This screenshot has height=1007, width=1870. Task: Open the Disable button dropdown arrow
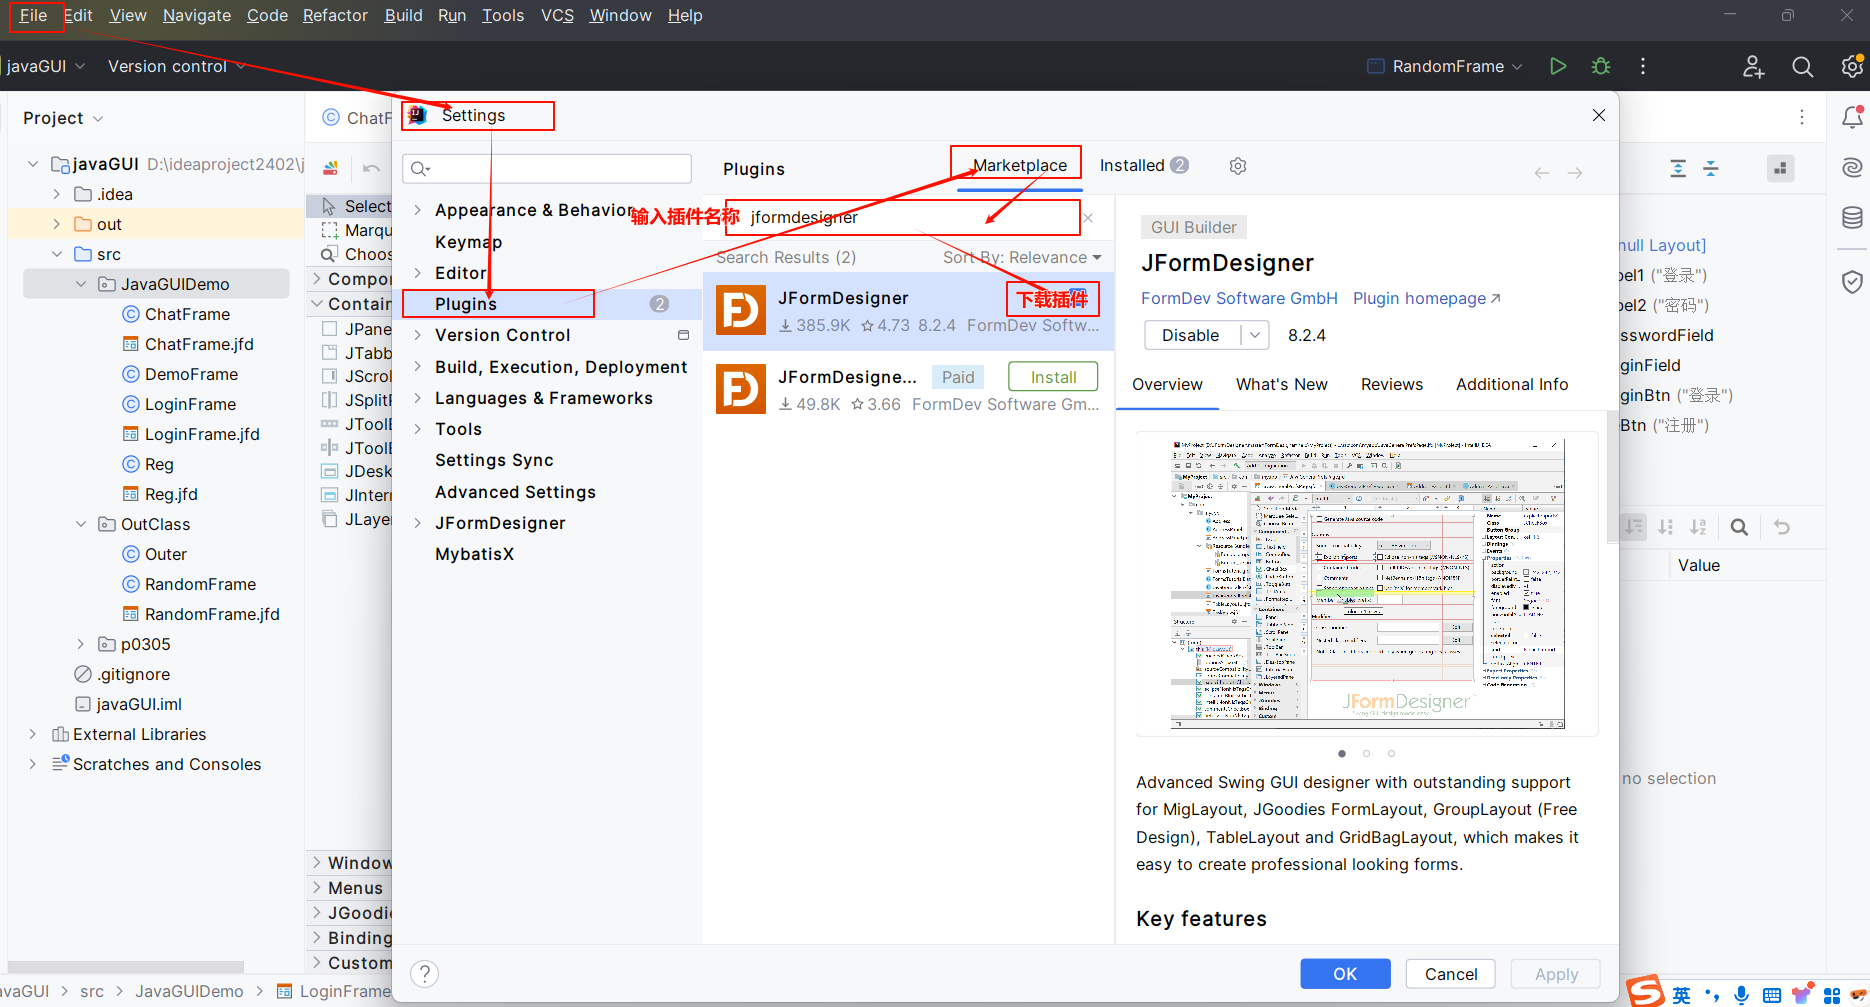click(1255, 335)
